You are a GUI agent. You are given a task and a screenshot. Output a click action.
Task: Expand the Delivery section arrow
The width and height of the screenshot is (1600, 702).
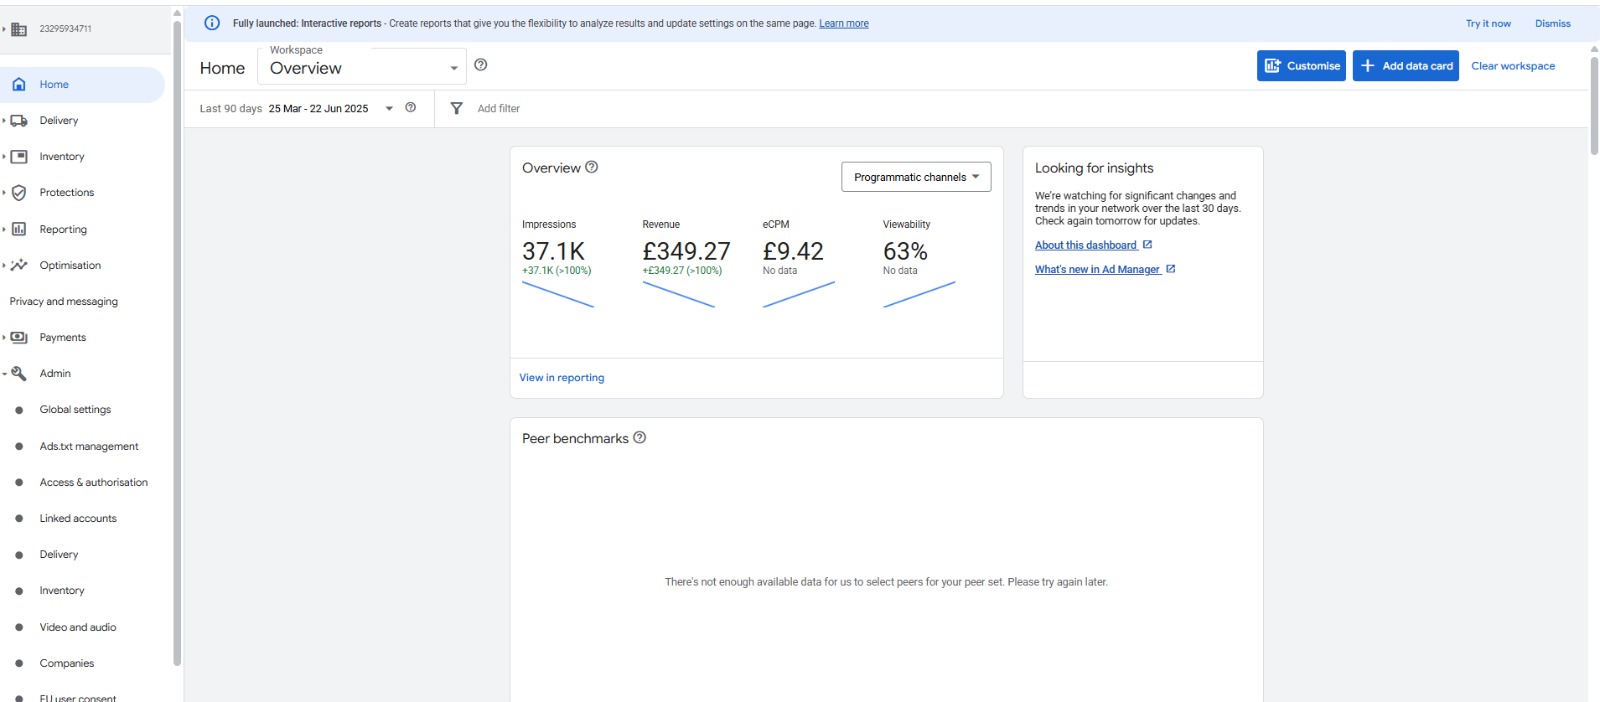point(4,121)
